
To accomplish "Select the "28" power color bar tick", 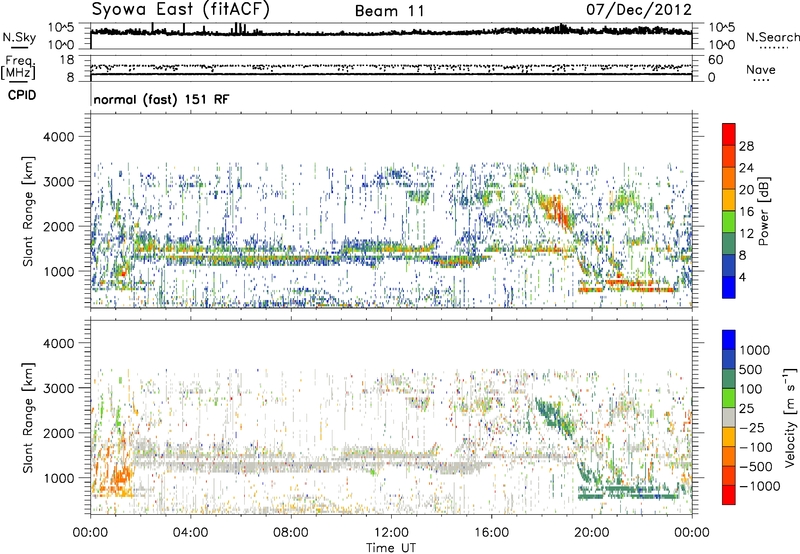I will [x=746, y=146].
